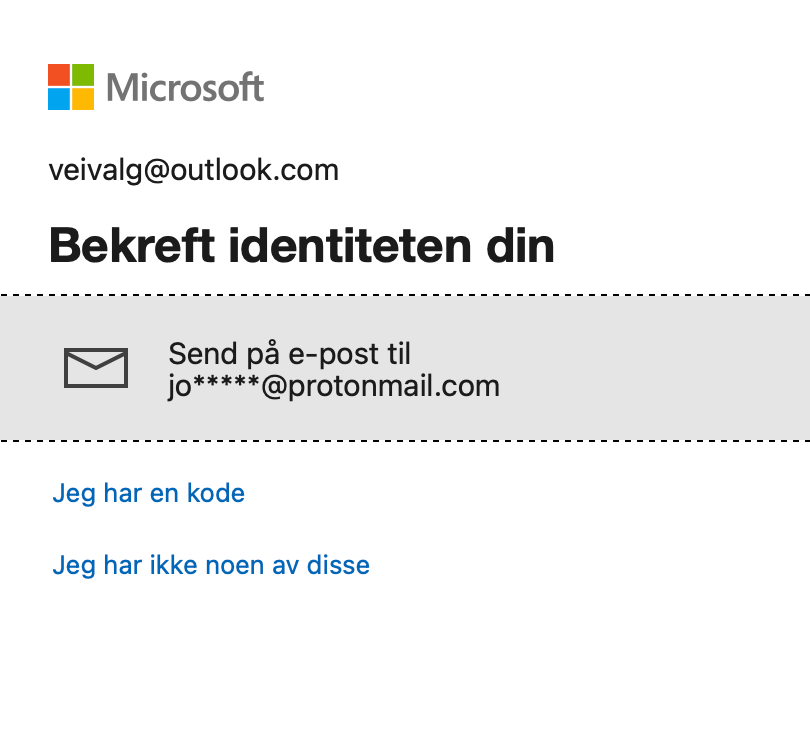810x746 pixels.
Task: Open 'Jeg har ikke noen av disse' link
Action: coord(210,565)
